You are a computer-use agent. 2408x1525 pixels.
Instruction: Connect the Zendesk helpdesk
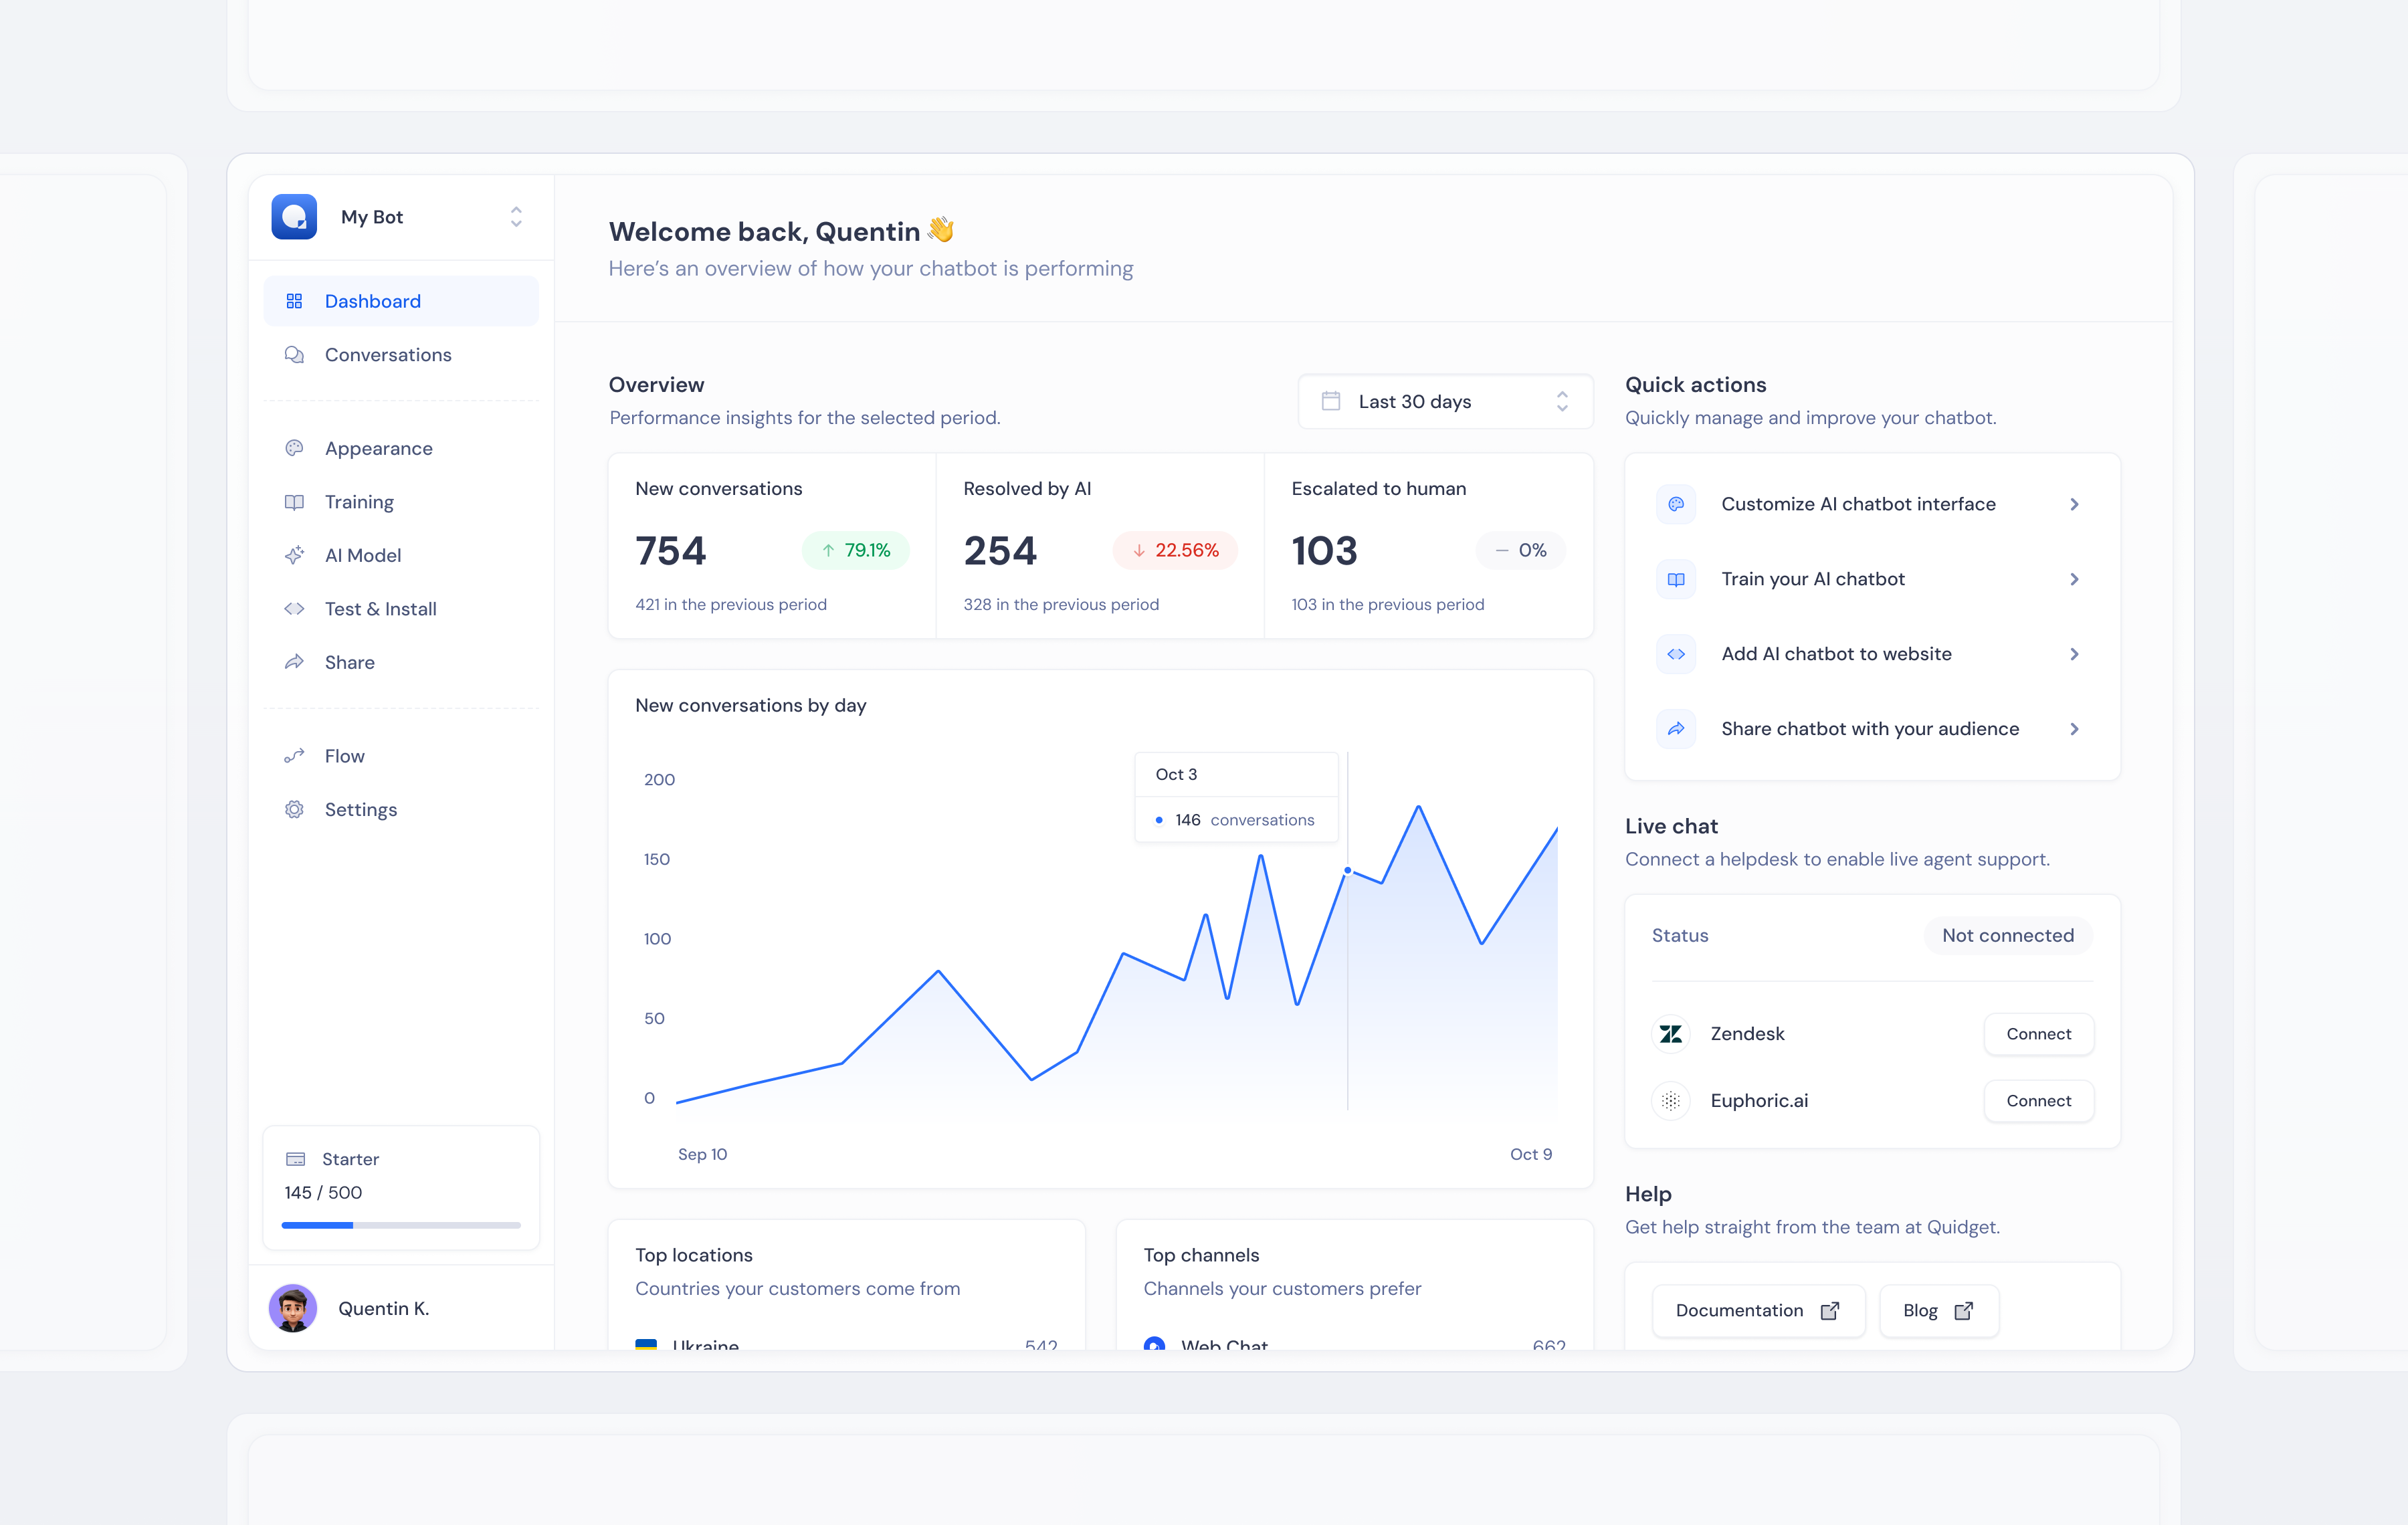[x=2038, y=1034]
